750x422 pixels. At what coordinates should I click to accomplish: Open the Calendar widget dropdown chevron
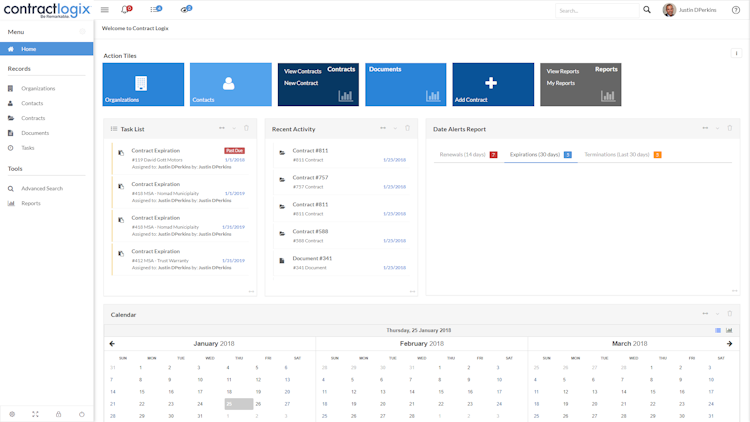[x=717, y=314]
